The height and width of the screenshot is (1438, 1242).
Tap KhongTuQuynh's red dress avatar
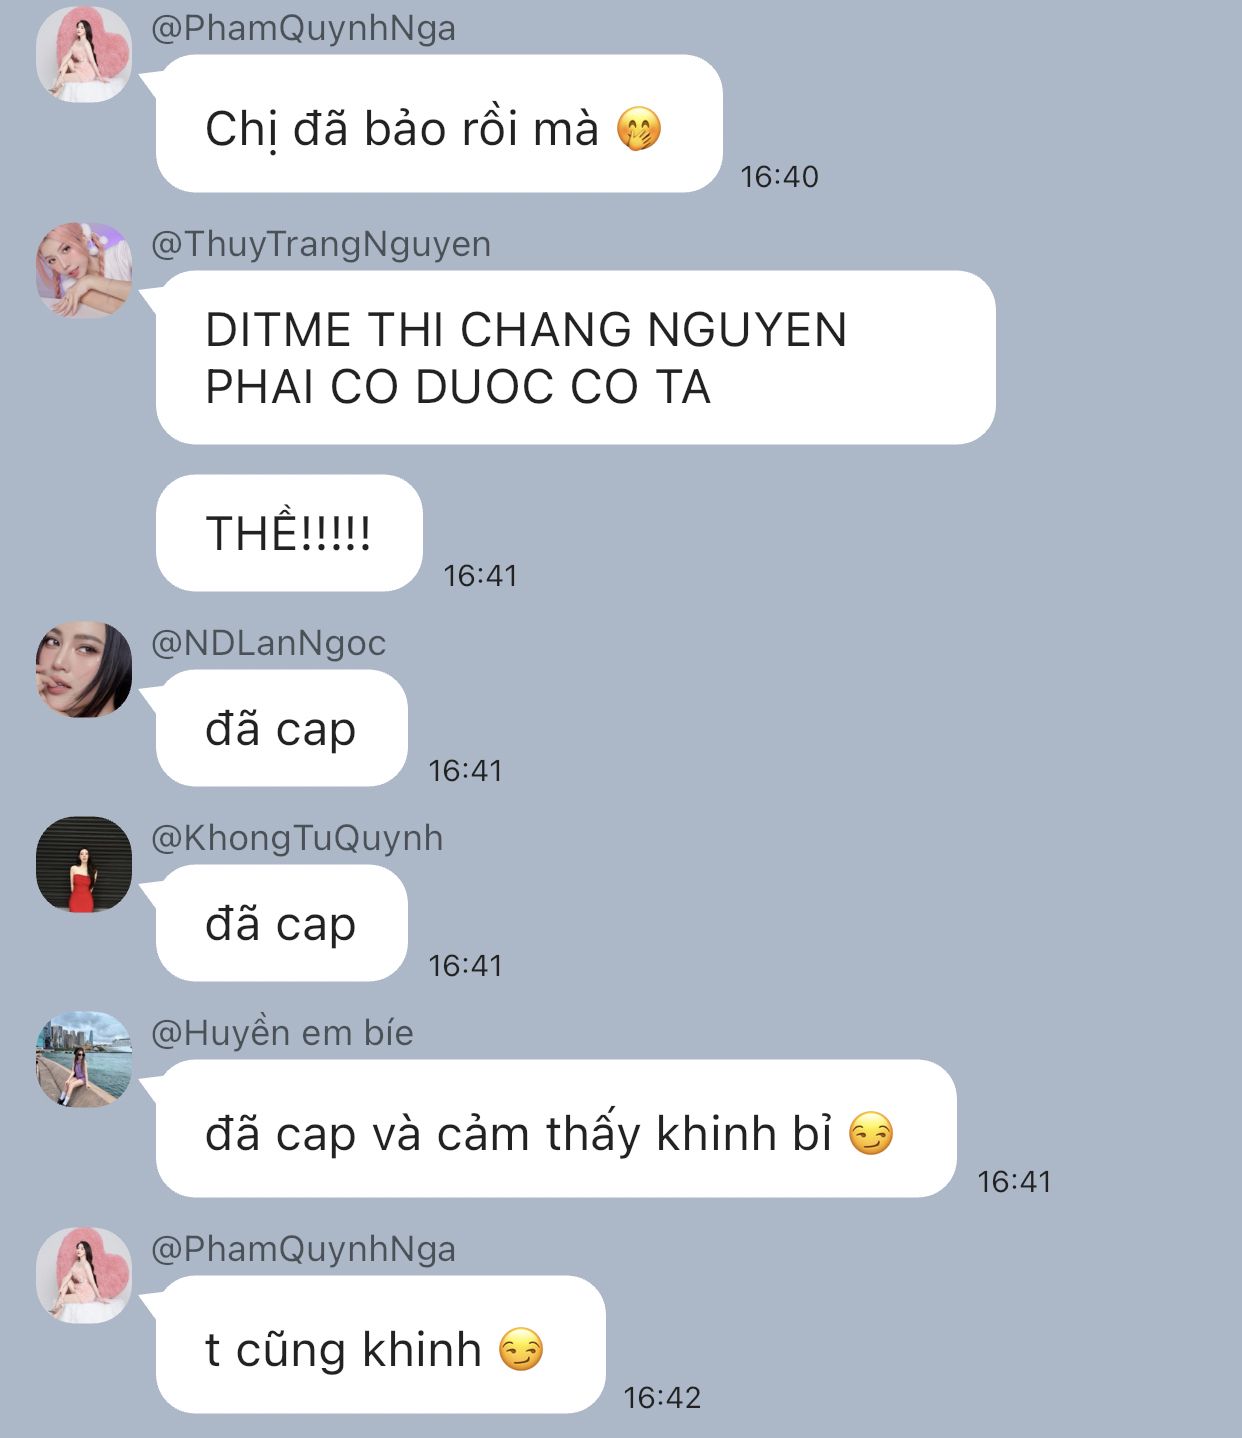click(84, 864)
